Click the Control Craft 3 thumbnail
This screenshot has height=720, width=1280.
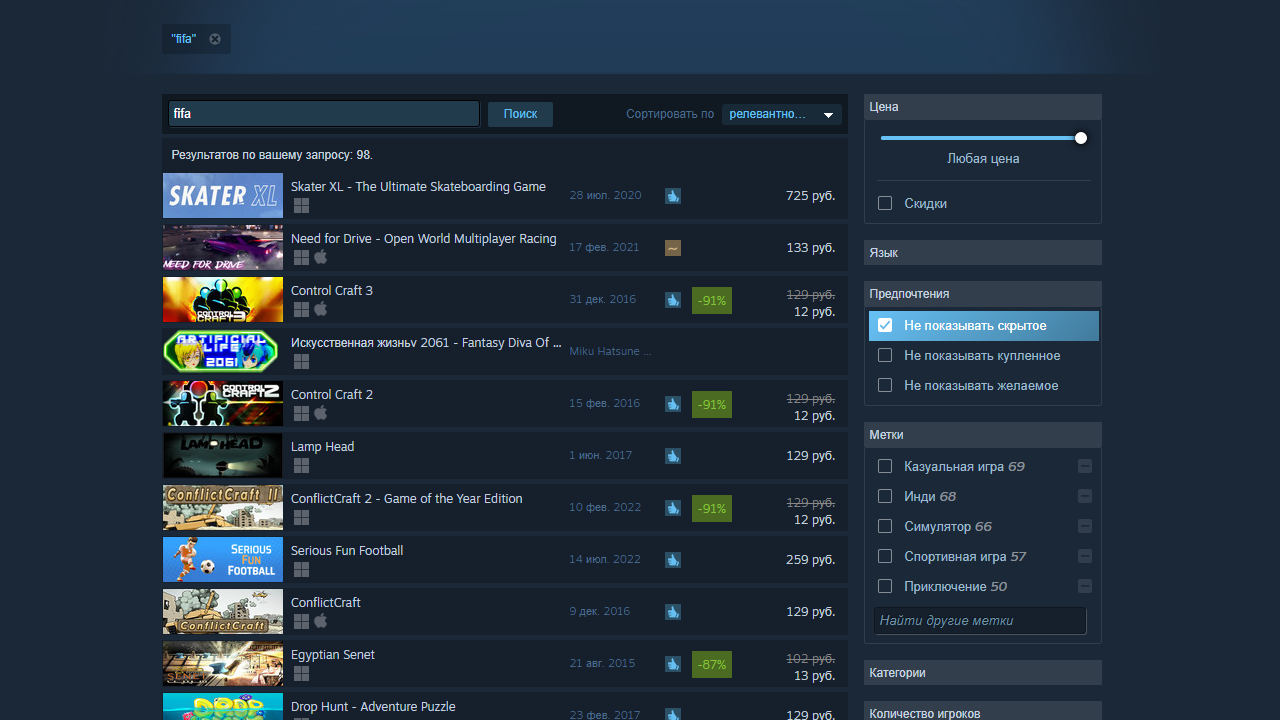[223, 300]
